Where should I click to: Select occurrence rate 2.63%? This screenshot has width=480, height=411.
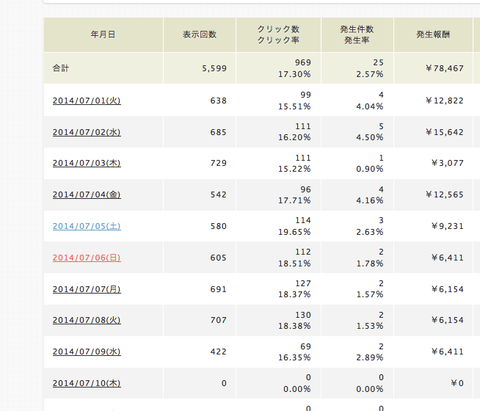370,232
